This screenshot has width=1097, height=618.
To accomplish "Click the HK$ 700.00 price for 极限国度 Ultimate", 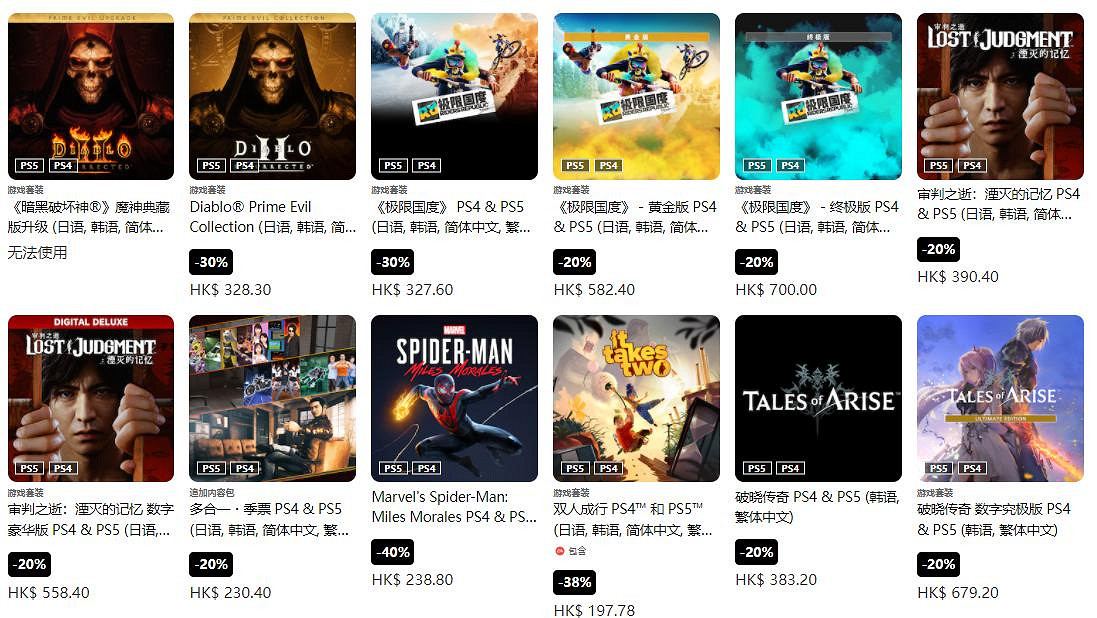I will click(x=776, y=290).
